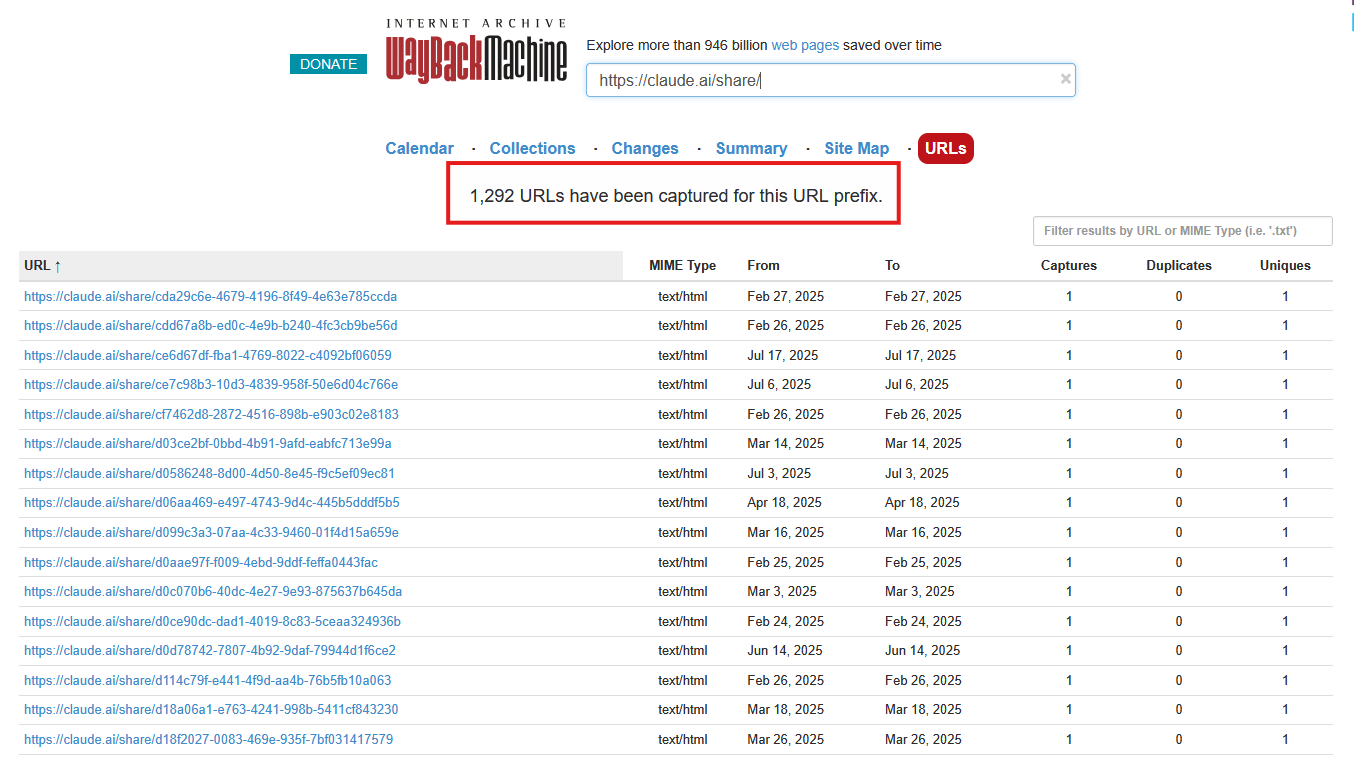The width and height of the screenshot is (1354, 760).
Task: Click 'Mar 26, 2025' To date cell
Action: 923,739
